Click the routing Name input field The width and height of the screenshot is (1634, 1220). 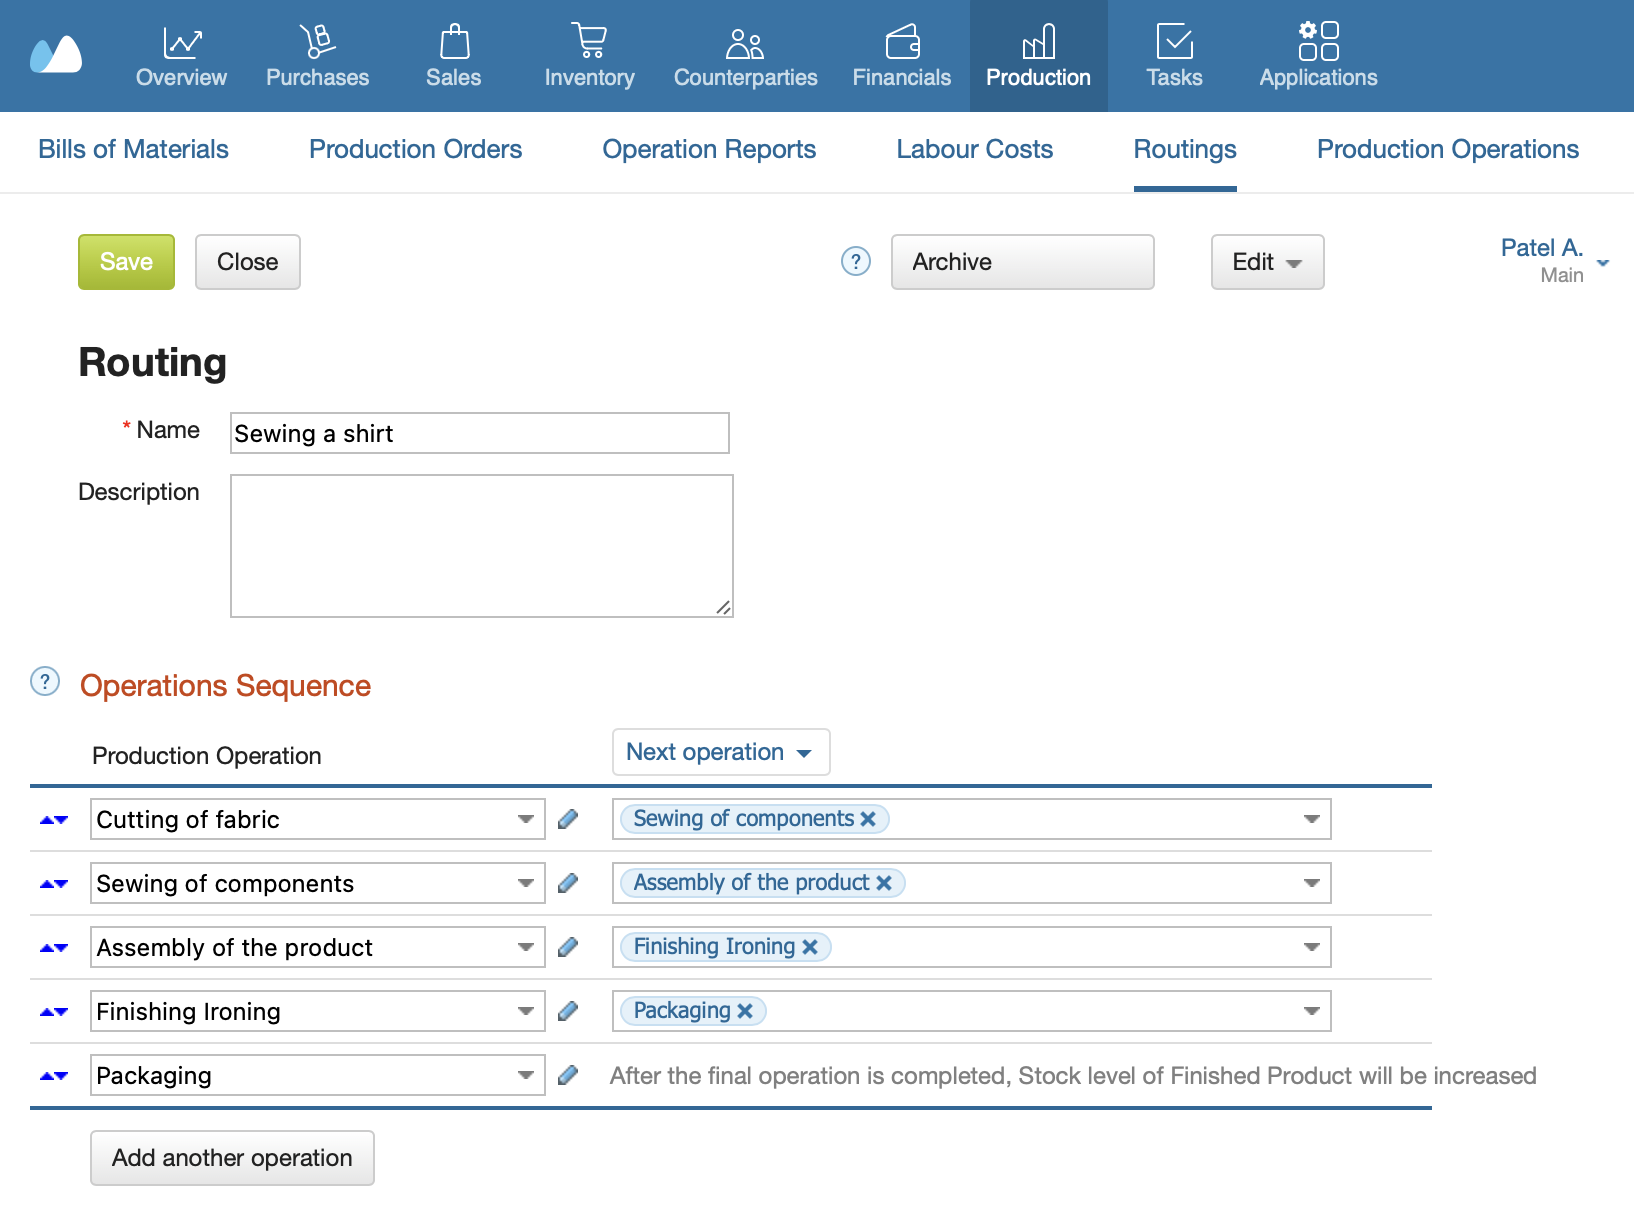(x=479, y=433)
